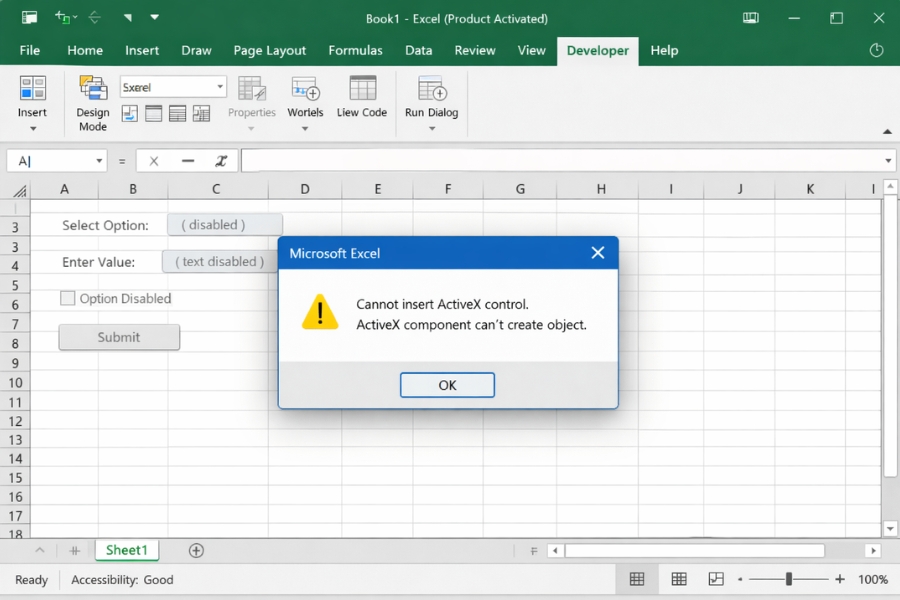Click the disabled Select Option combo box

[x=224, y=223]
